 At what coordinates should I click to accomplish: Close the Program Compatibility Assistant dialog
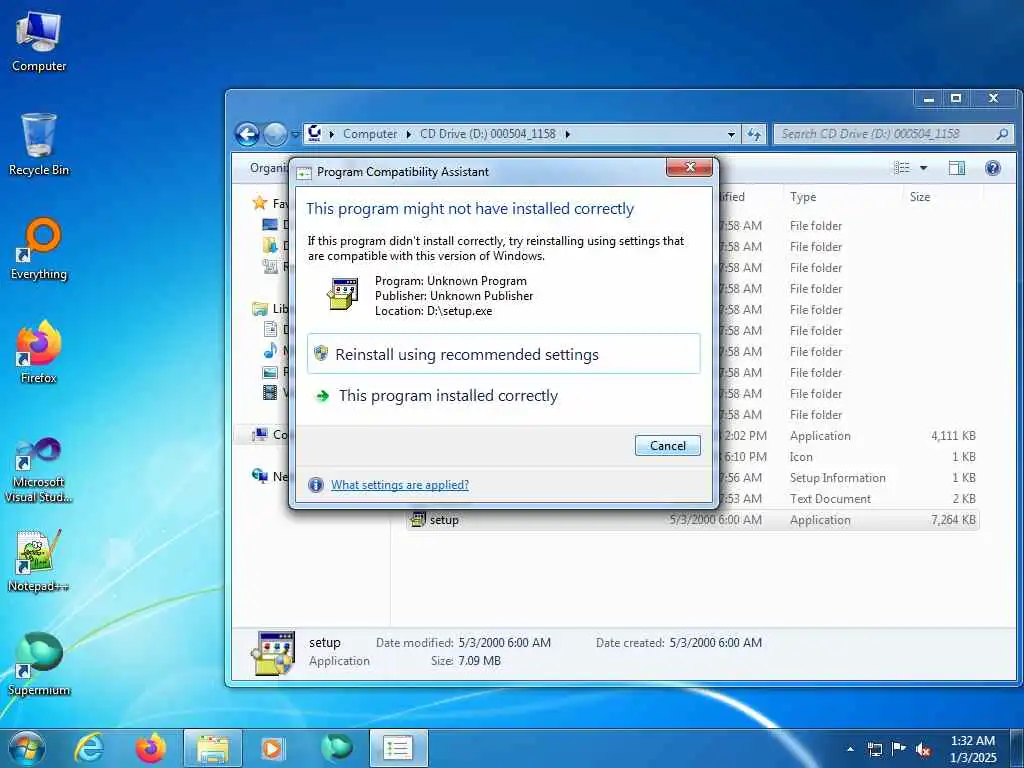[690, 167]
